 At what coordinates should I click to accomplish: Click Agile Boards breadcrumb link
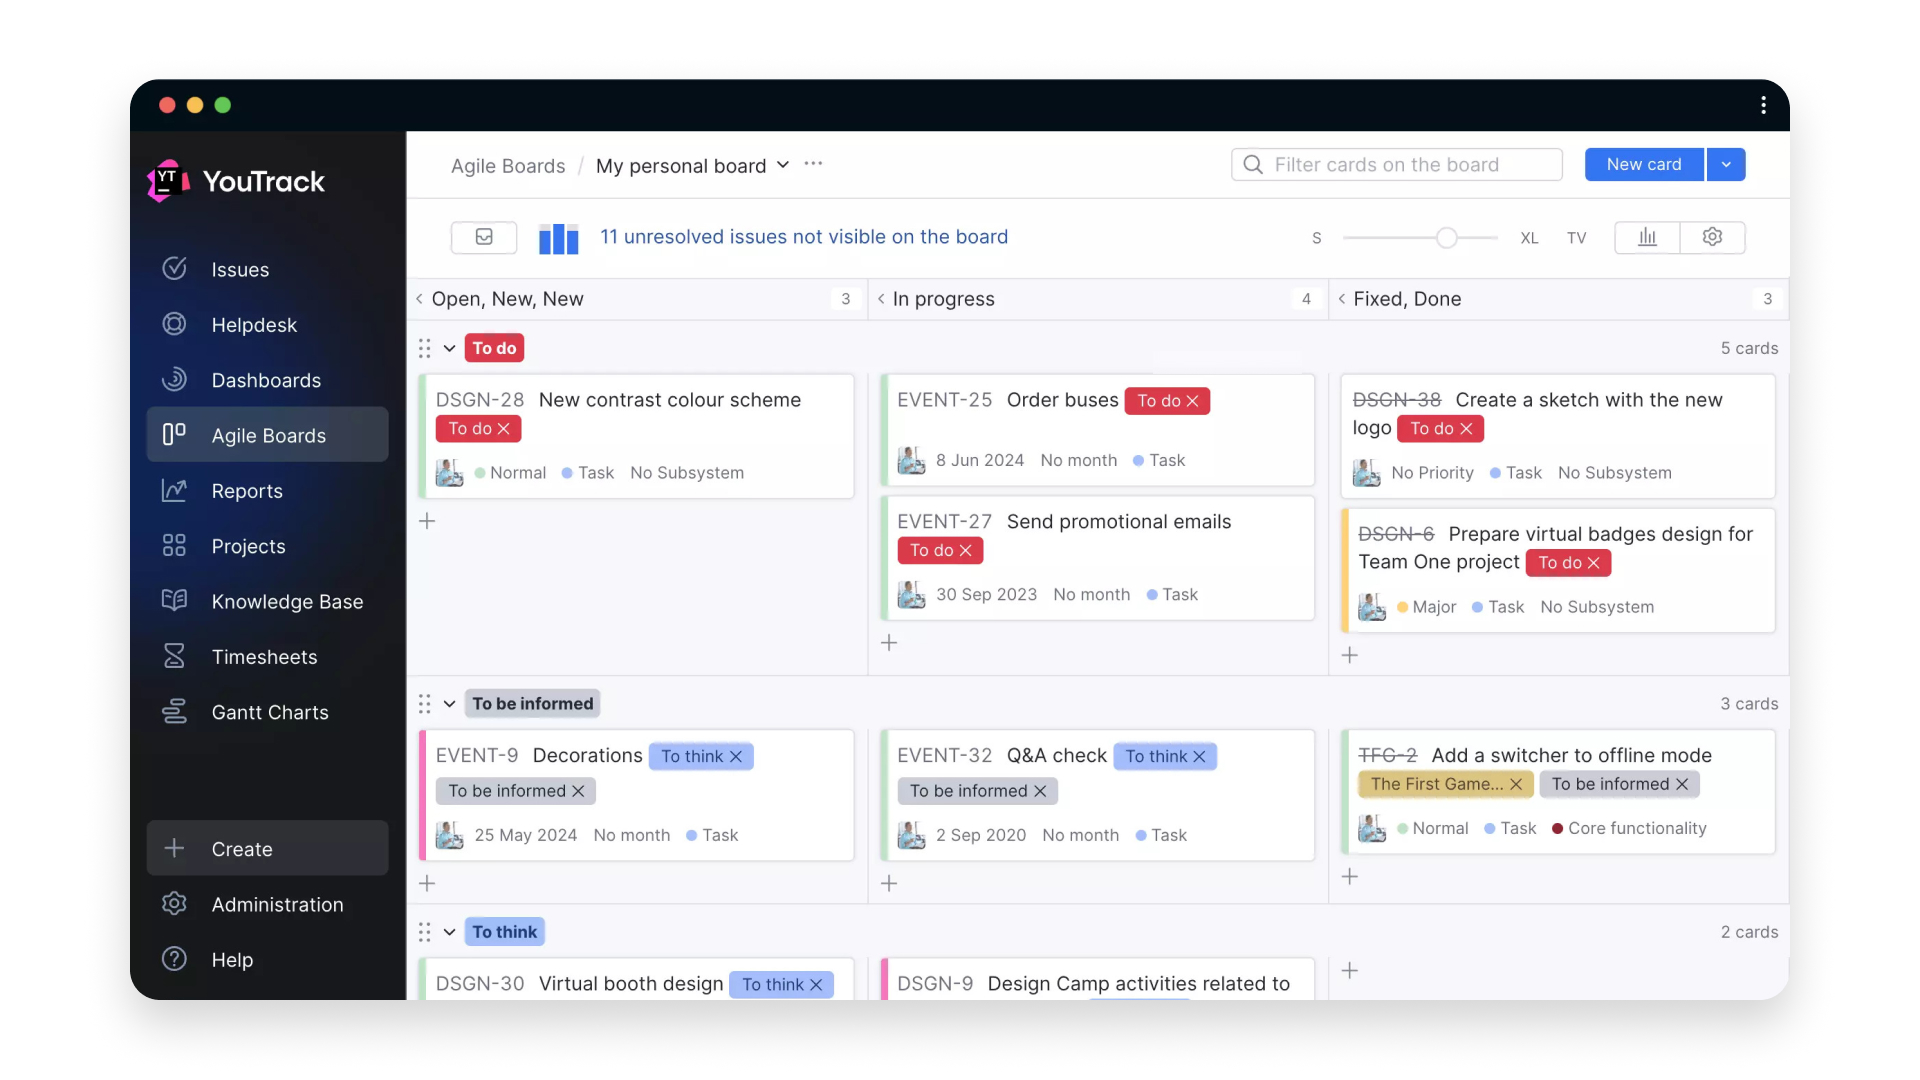pos(508,166)
